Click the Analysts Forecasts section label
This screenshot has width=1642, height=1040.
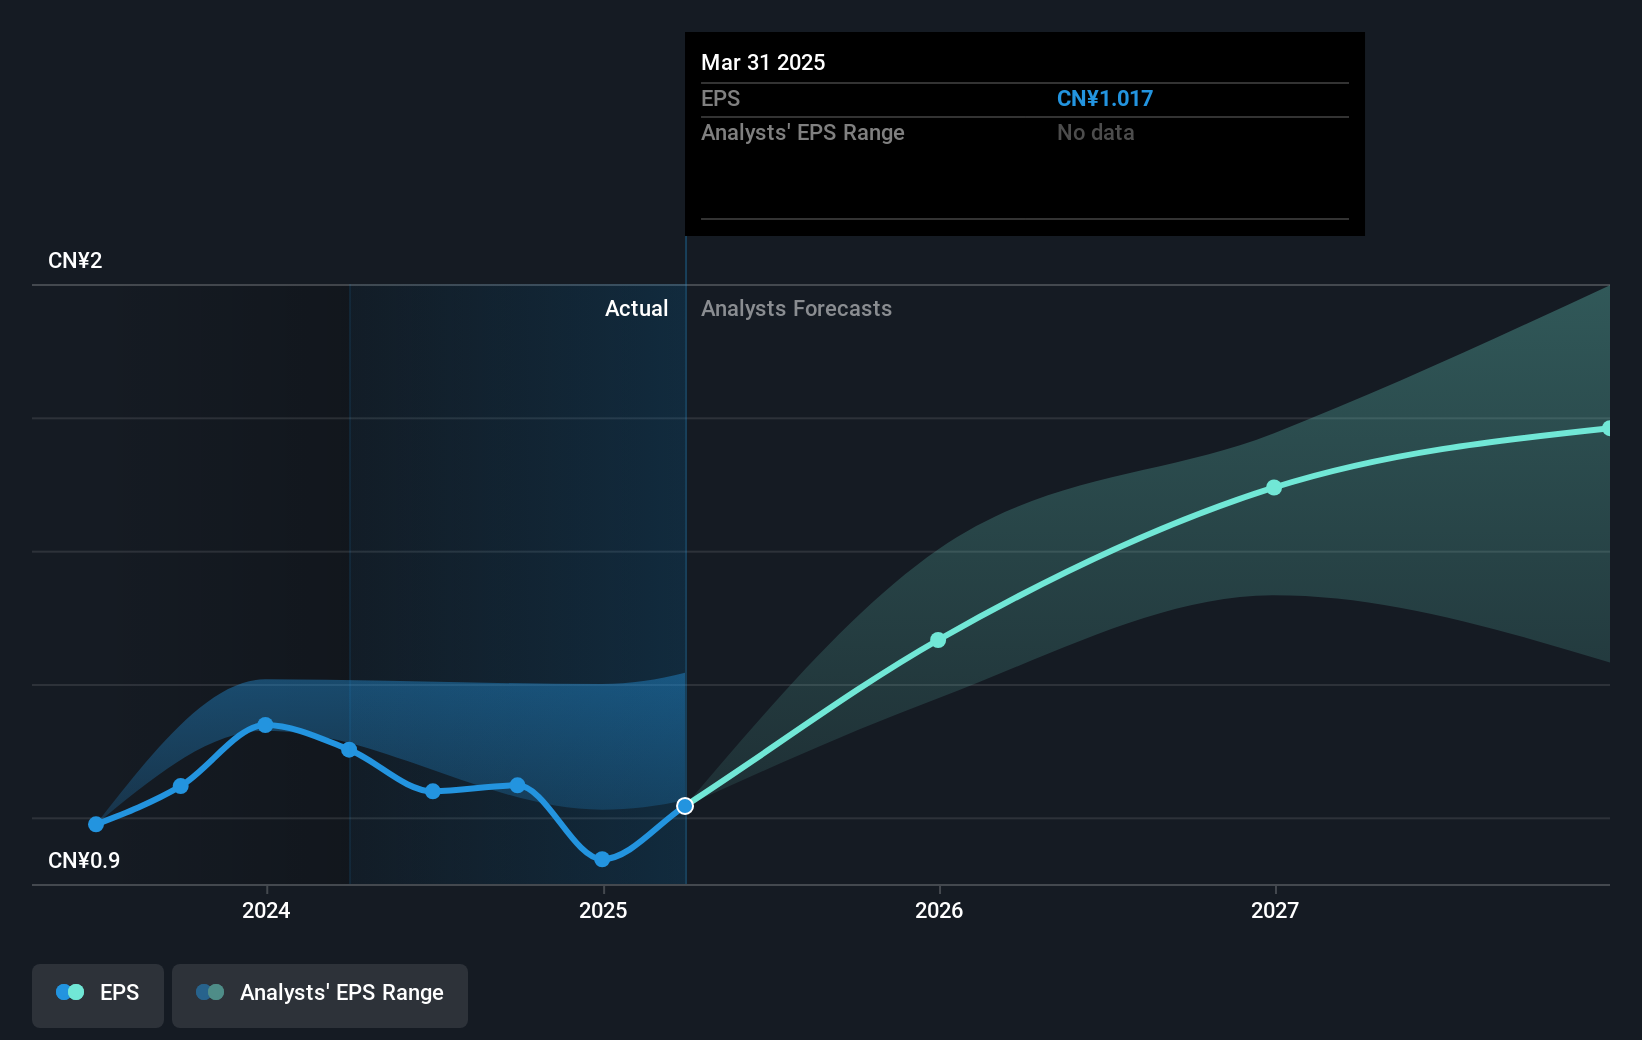(x=796, y=308)
